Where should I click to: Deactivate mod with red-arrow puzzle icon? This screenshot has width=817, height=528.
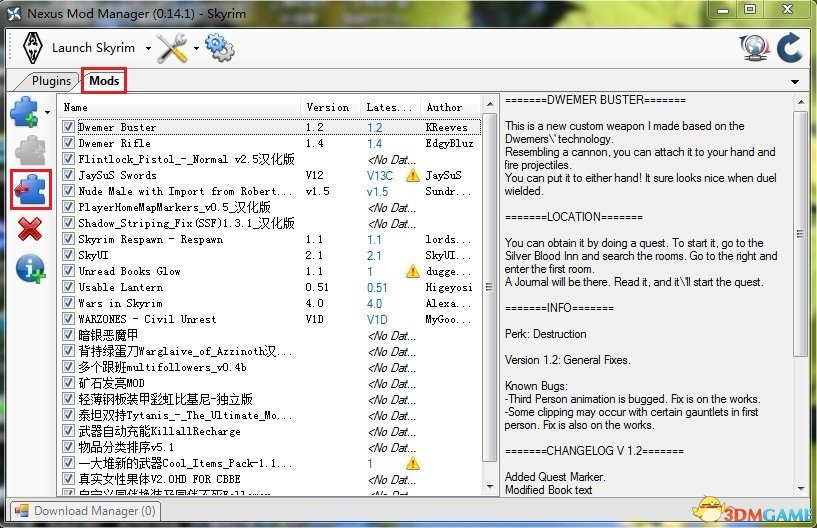[x=31, y=190]
